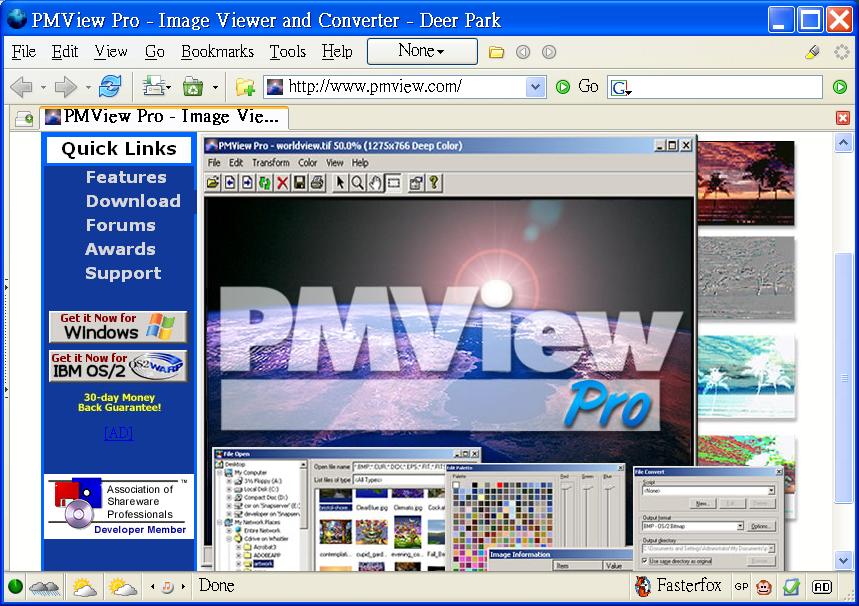This screenshot has height=606, width=859.
Task: Click the Fasterfox fox icon
Action: 643,586
